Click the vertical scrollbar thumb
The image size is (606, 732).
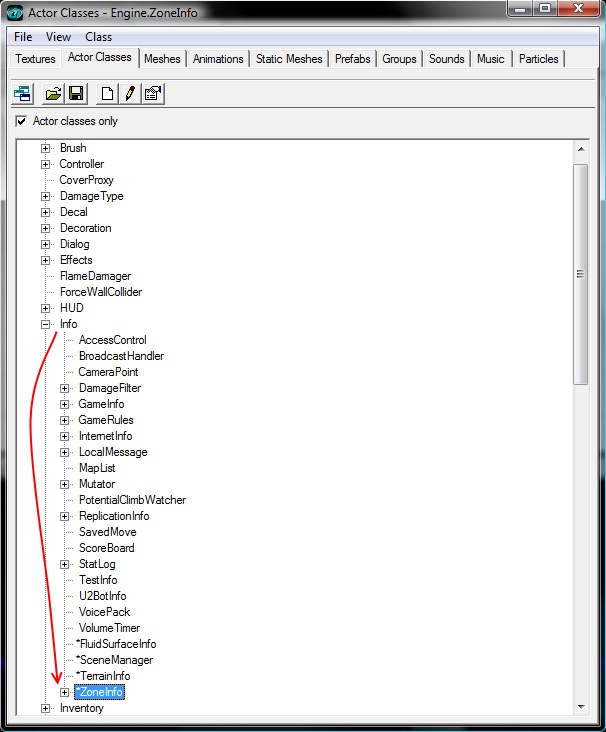(x=580, y=270)
